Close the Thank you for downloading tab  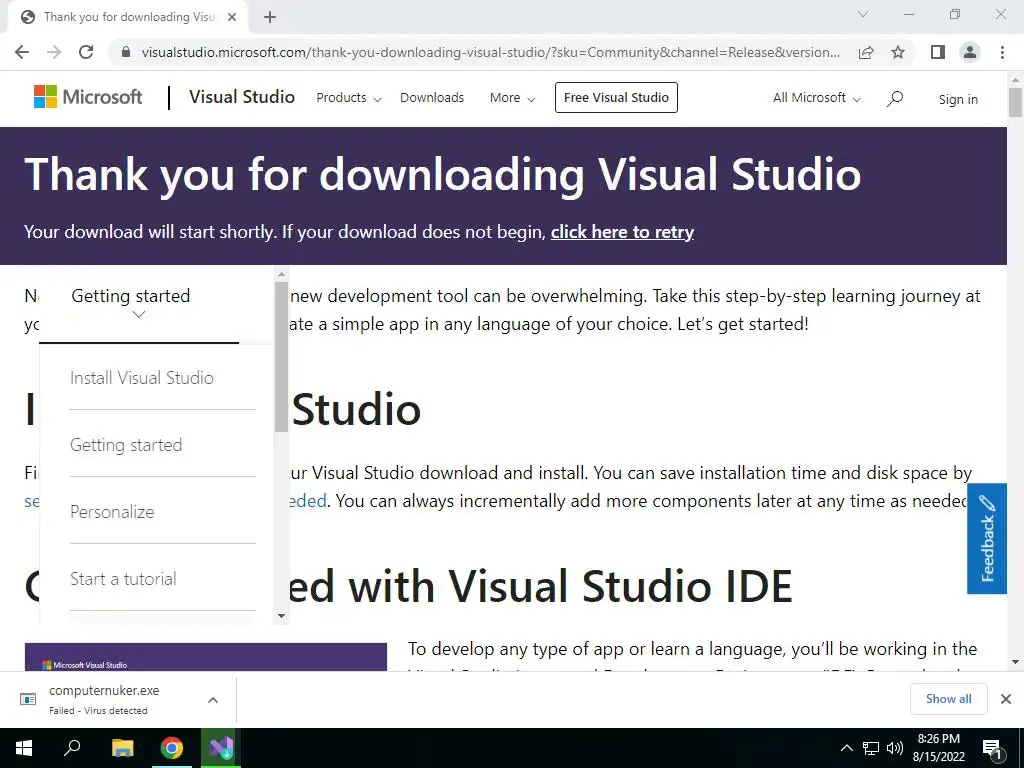(x=232, y=17)
